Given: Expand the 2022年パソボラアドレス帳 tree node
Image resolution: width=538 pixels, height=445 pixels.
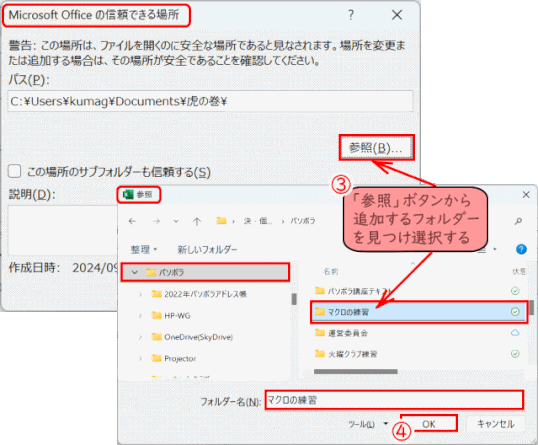Looking at the screenshot, I should pyautogui.click(x=140, y=294).
